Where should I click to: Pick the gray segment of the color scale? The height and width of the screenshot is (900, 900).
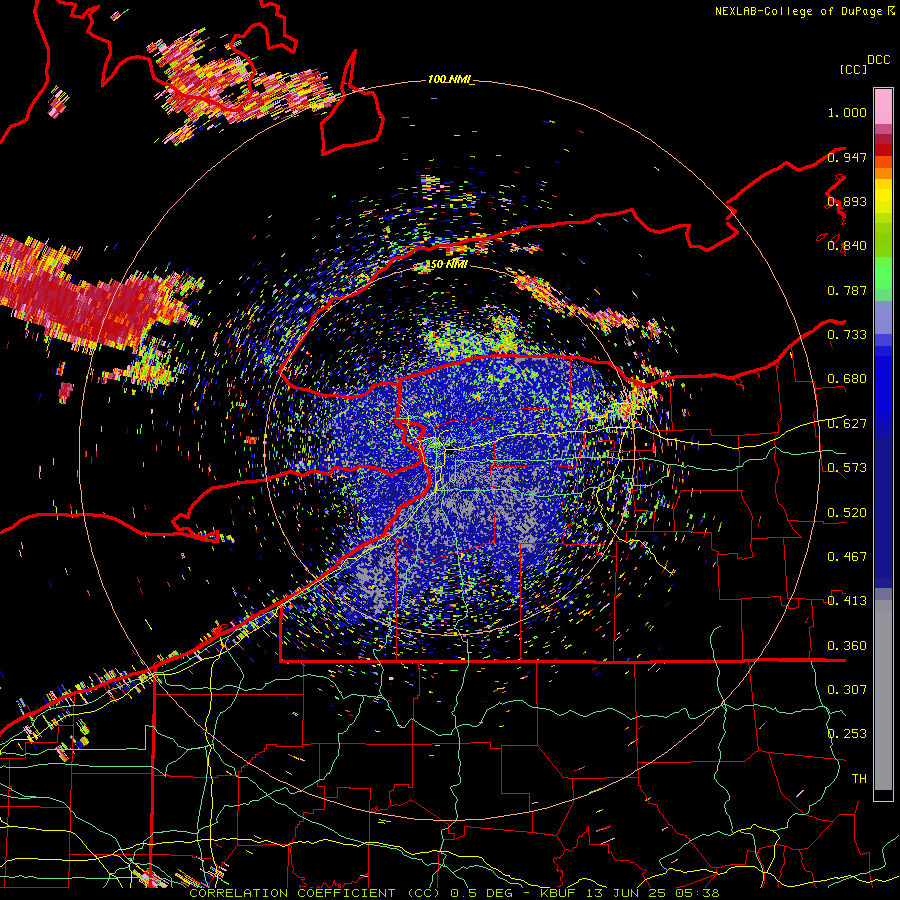(883, 695)
